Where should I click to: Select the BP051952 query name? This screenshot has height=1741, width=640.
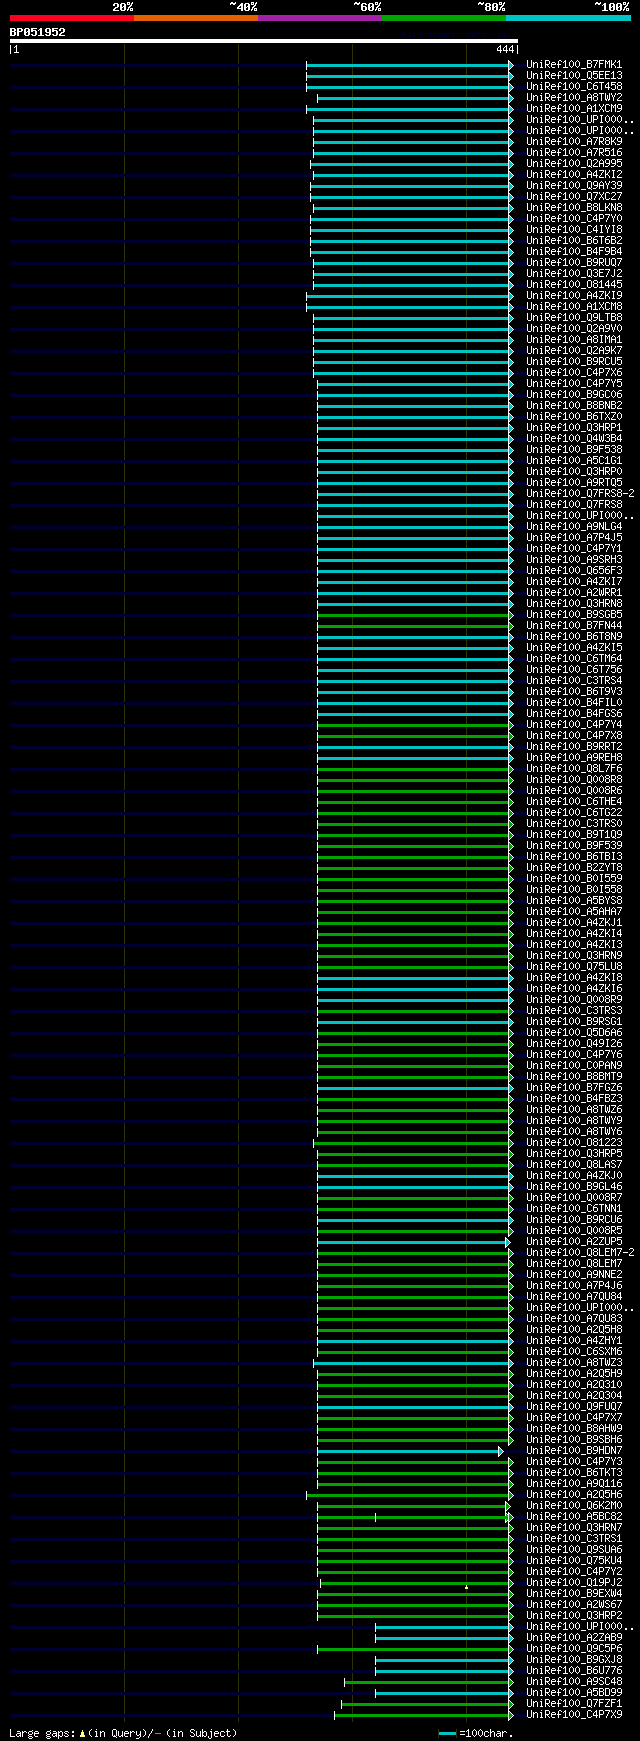(x=38, y=32)
